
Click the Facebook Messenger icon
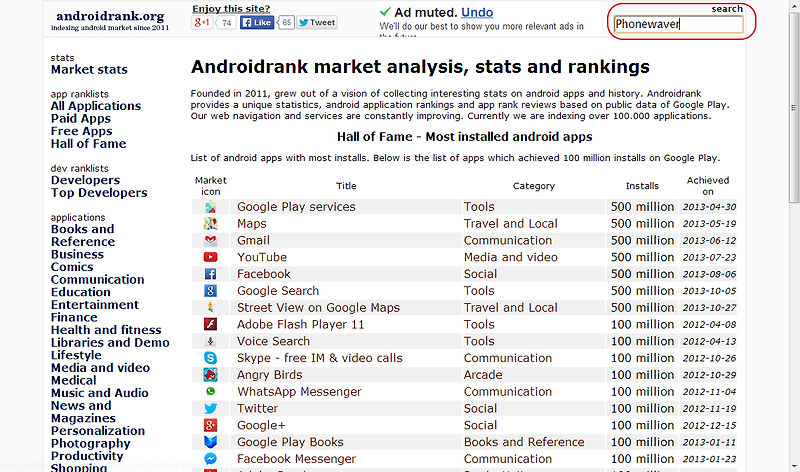[210, 459]
